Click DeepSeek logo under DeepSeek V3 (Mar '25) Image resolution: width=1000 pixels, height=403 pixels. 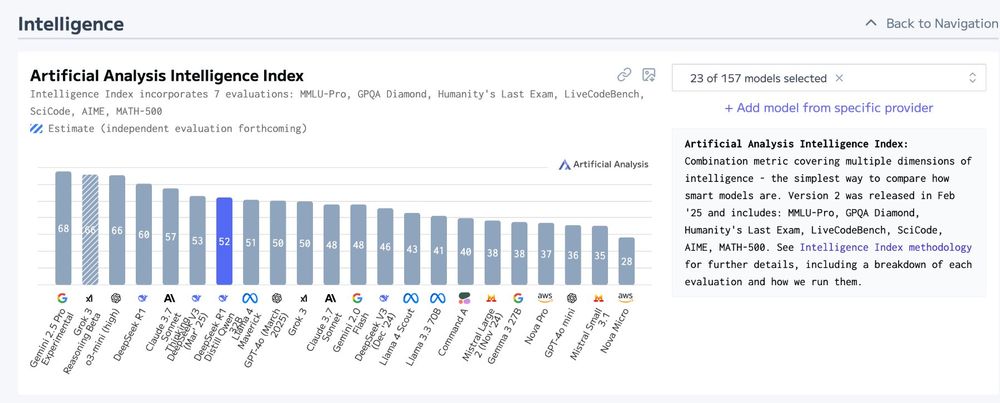tap(196, 298)
